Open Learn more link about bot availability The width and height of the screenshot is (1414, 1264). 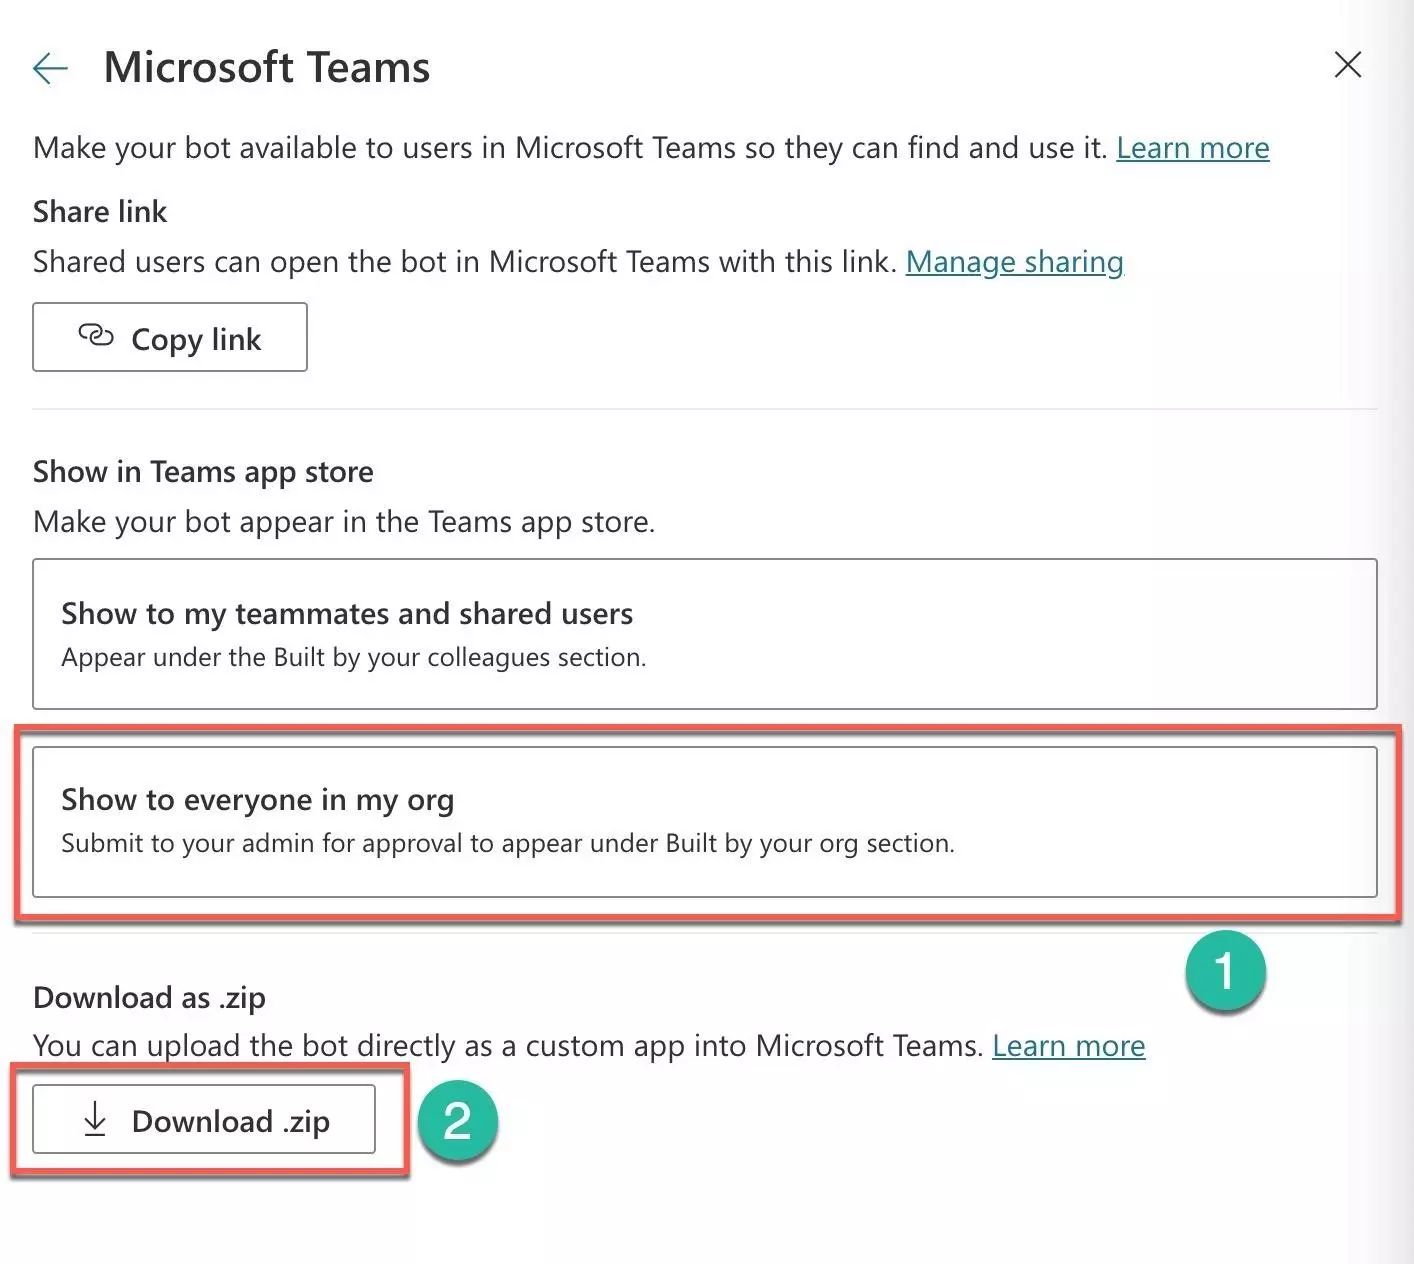click(x=1192, y=148)
